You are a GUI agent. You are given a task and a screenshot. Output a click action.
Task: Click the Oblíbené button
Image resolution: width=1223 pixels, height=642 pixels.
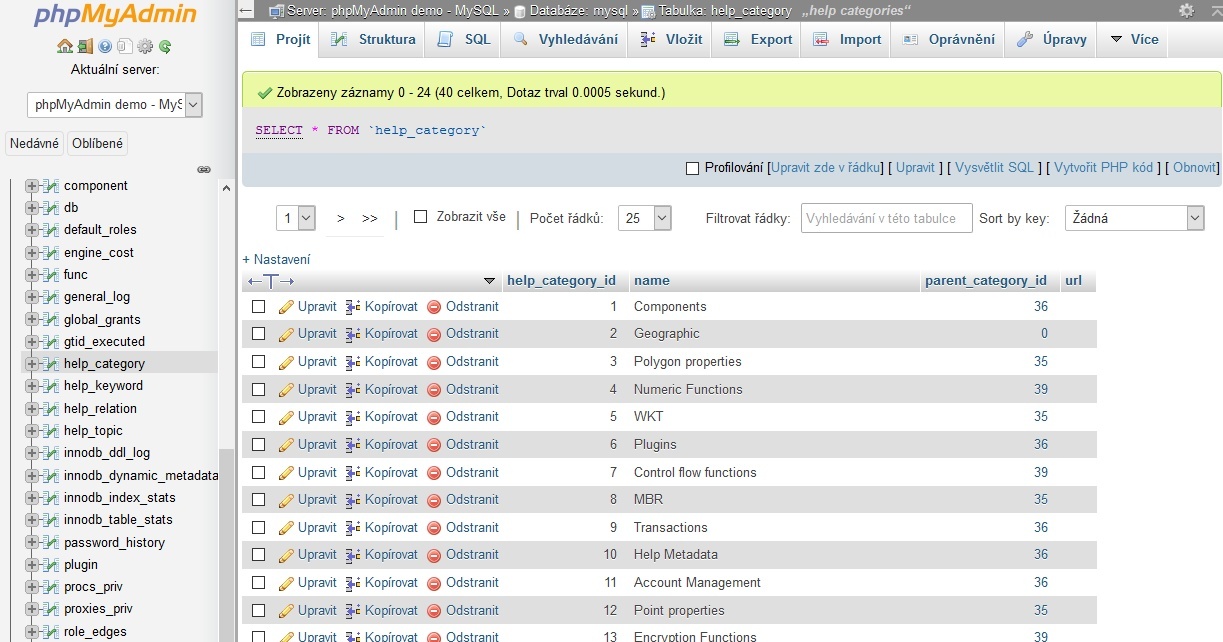[x=97, y=143]
